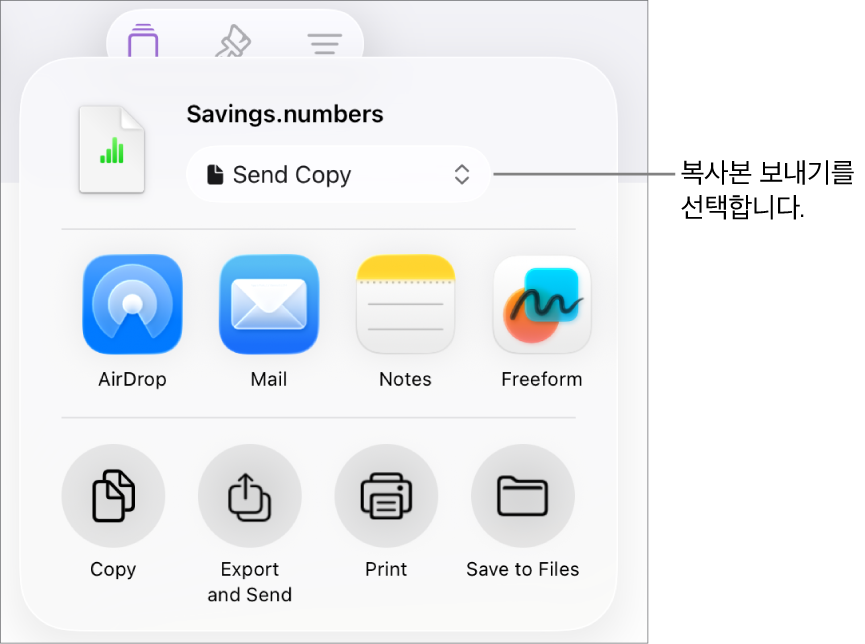Click the document glyph in Send Copy

pos(215,174)
